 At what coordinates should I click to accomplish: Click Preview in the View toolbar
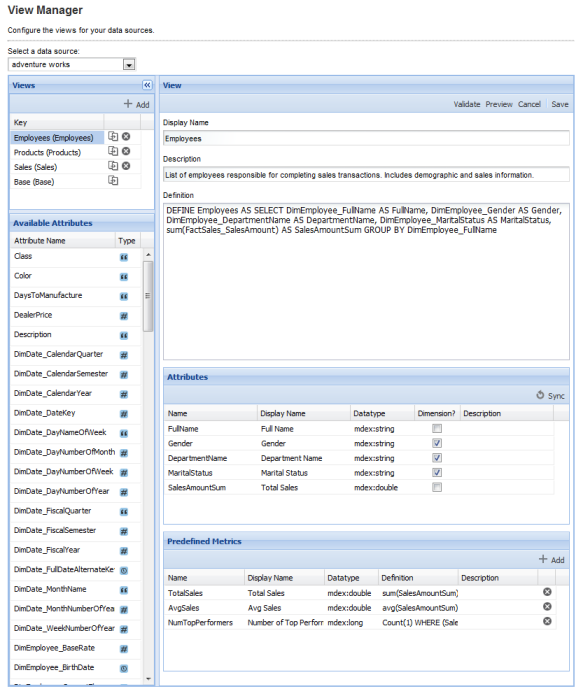pos(499,104)
